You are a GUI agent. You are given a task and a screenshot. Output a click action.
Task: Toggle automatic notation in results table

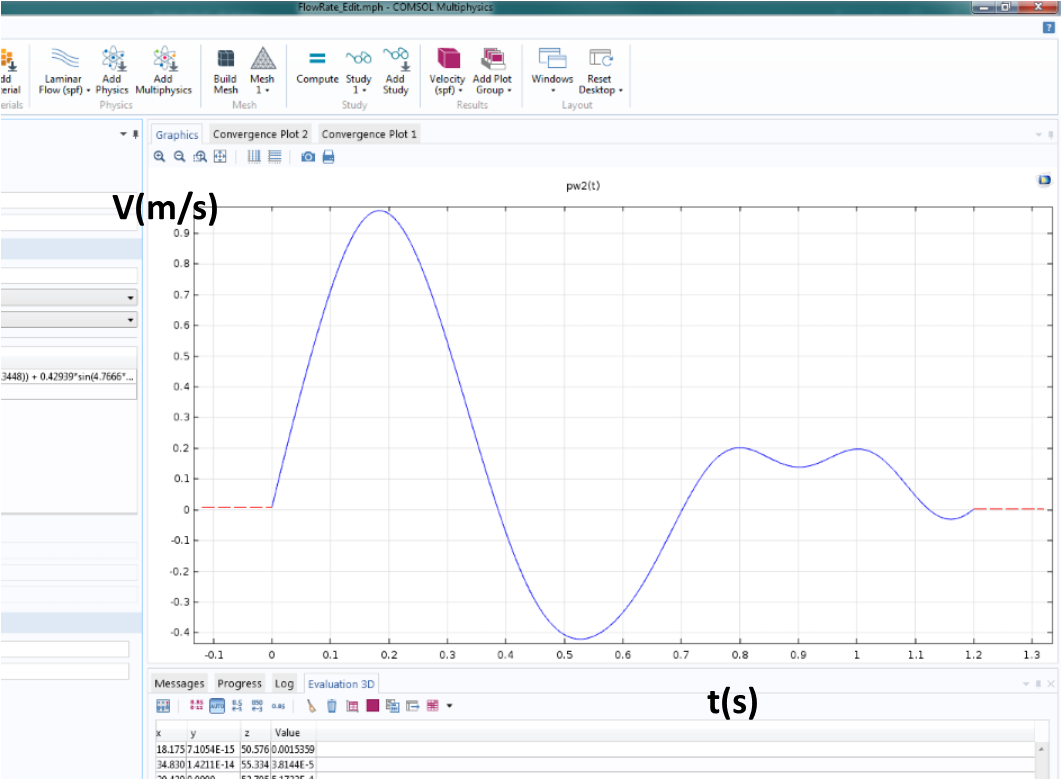pyautogui.click(x=216, y=706)
